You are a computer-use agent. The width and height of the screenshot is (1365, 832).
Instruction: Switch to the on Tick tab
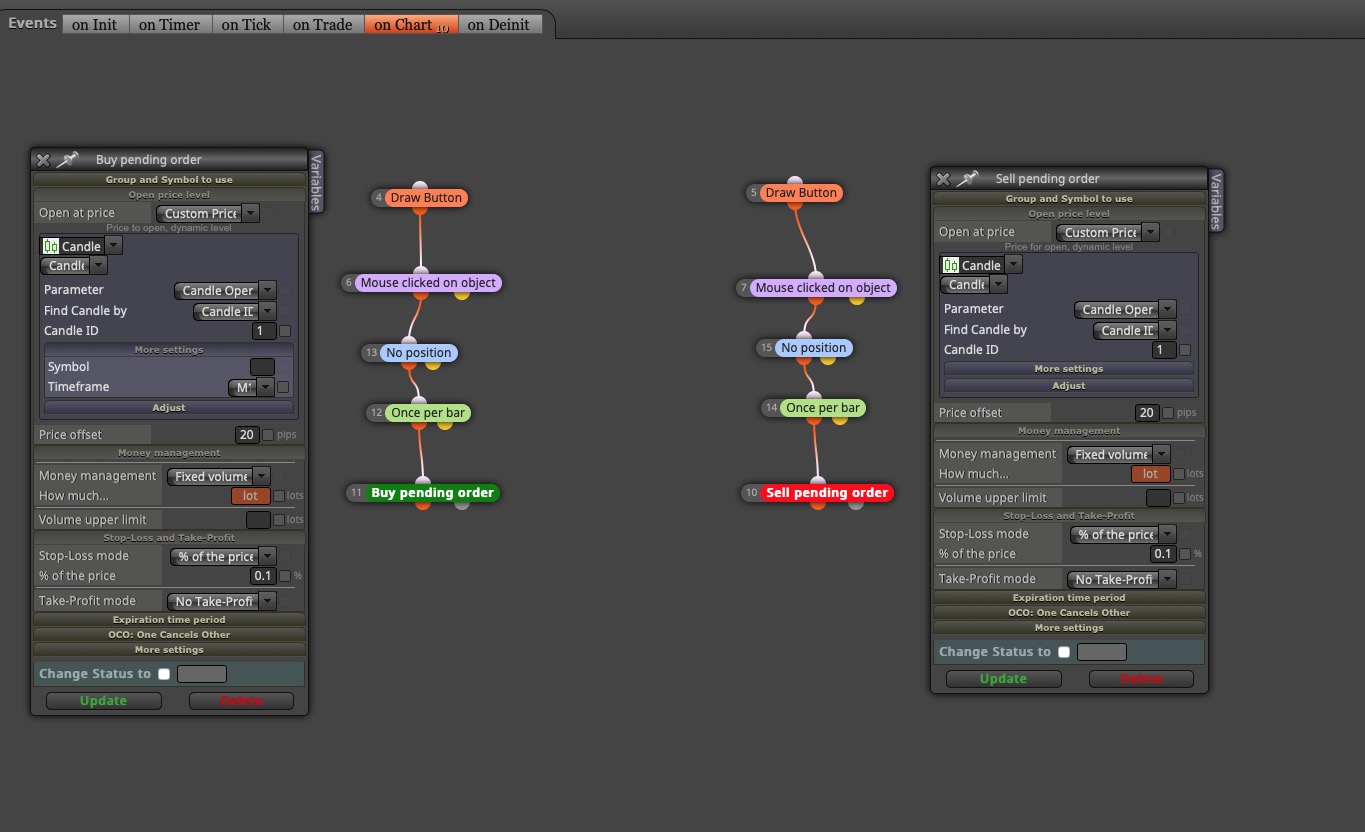pos(247,25)
